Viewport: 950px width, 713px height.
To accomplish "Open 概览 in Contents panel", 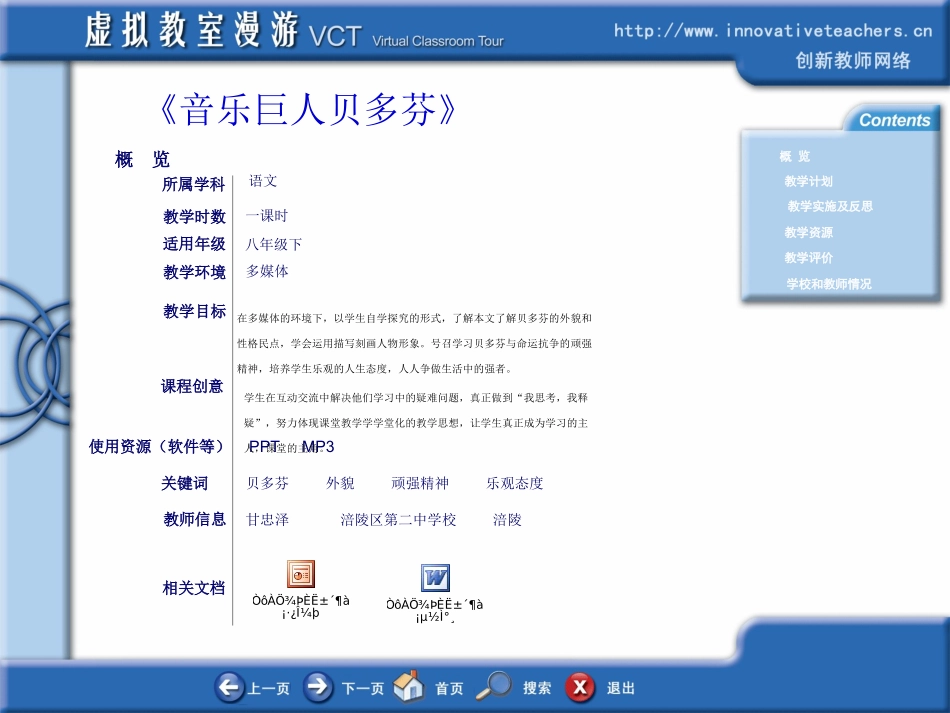I will coord(794,156).
